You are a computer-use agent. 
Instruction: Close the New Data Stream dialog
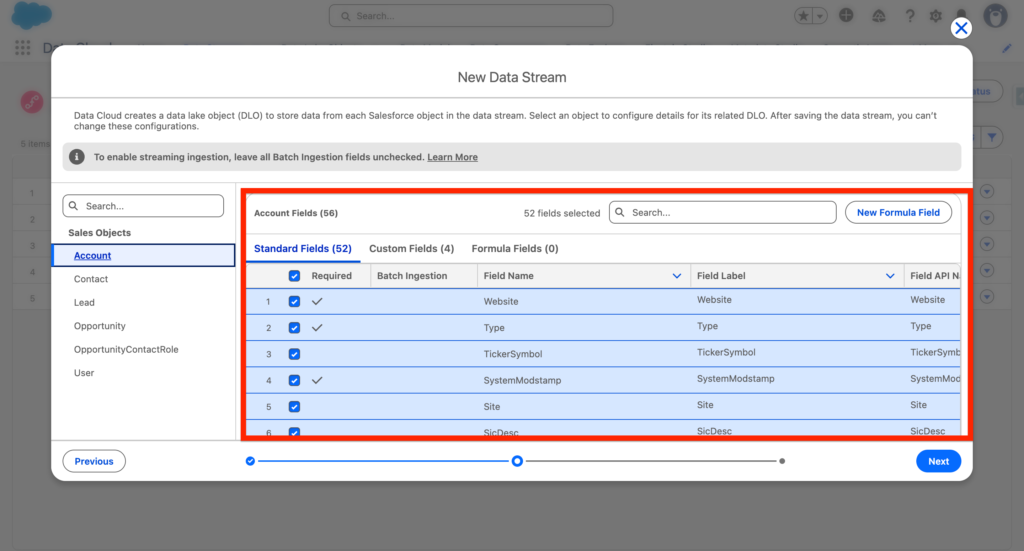[x=961, y=28]
